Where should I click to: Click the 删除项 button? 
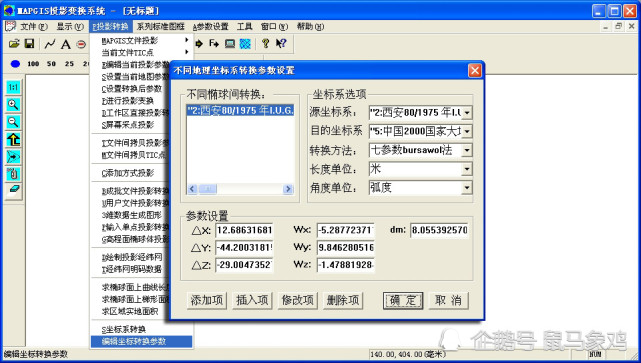click(343, 300)
